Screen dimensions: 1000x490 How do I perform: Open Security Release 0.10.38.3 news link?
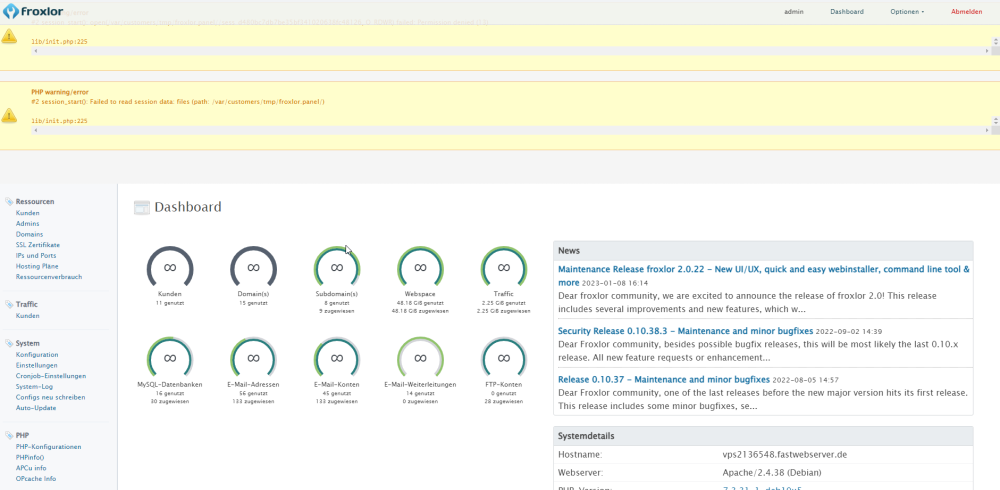tap(686, 331)
